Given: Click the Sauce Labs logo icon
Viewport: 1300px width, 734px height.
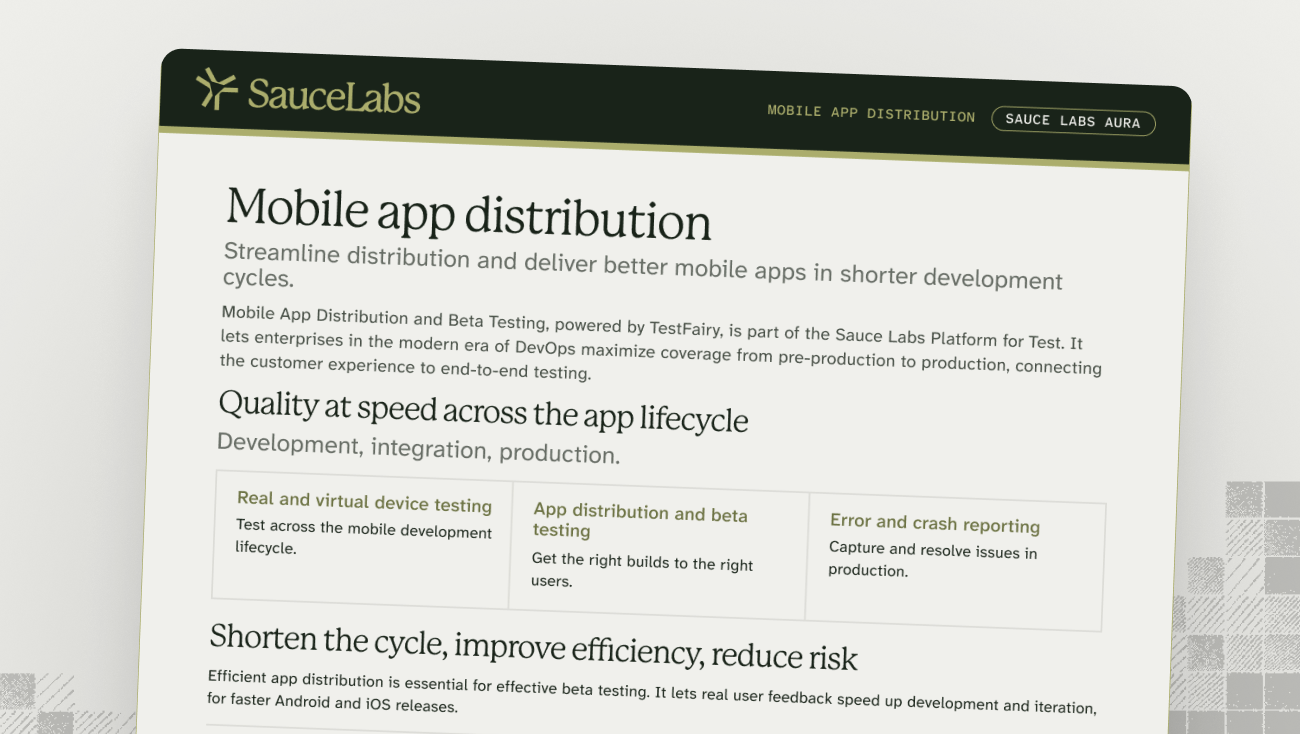Looking at the screenshot, I should point(217,88).
